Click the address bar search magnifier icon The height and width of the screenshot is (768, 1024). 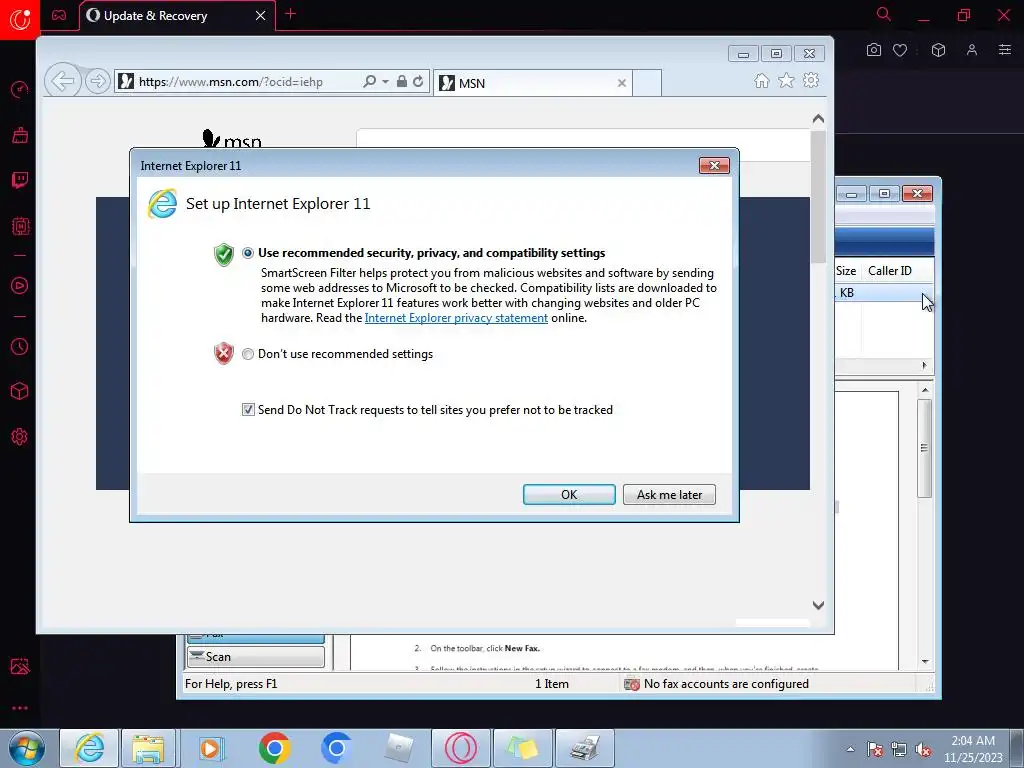point(370,81)
